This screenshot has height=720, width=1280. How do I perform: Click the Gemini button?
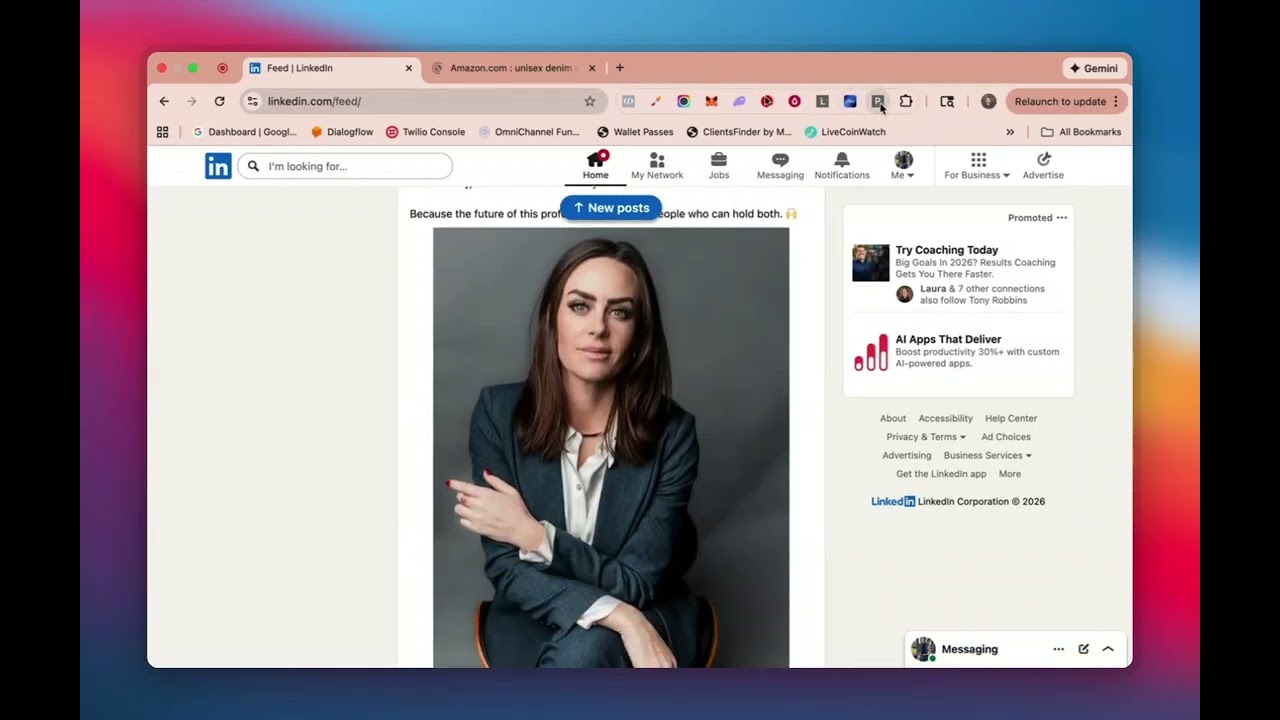(1094, 68)
